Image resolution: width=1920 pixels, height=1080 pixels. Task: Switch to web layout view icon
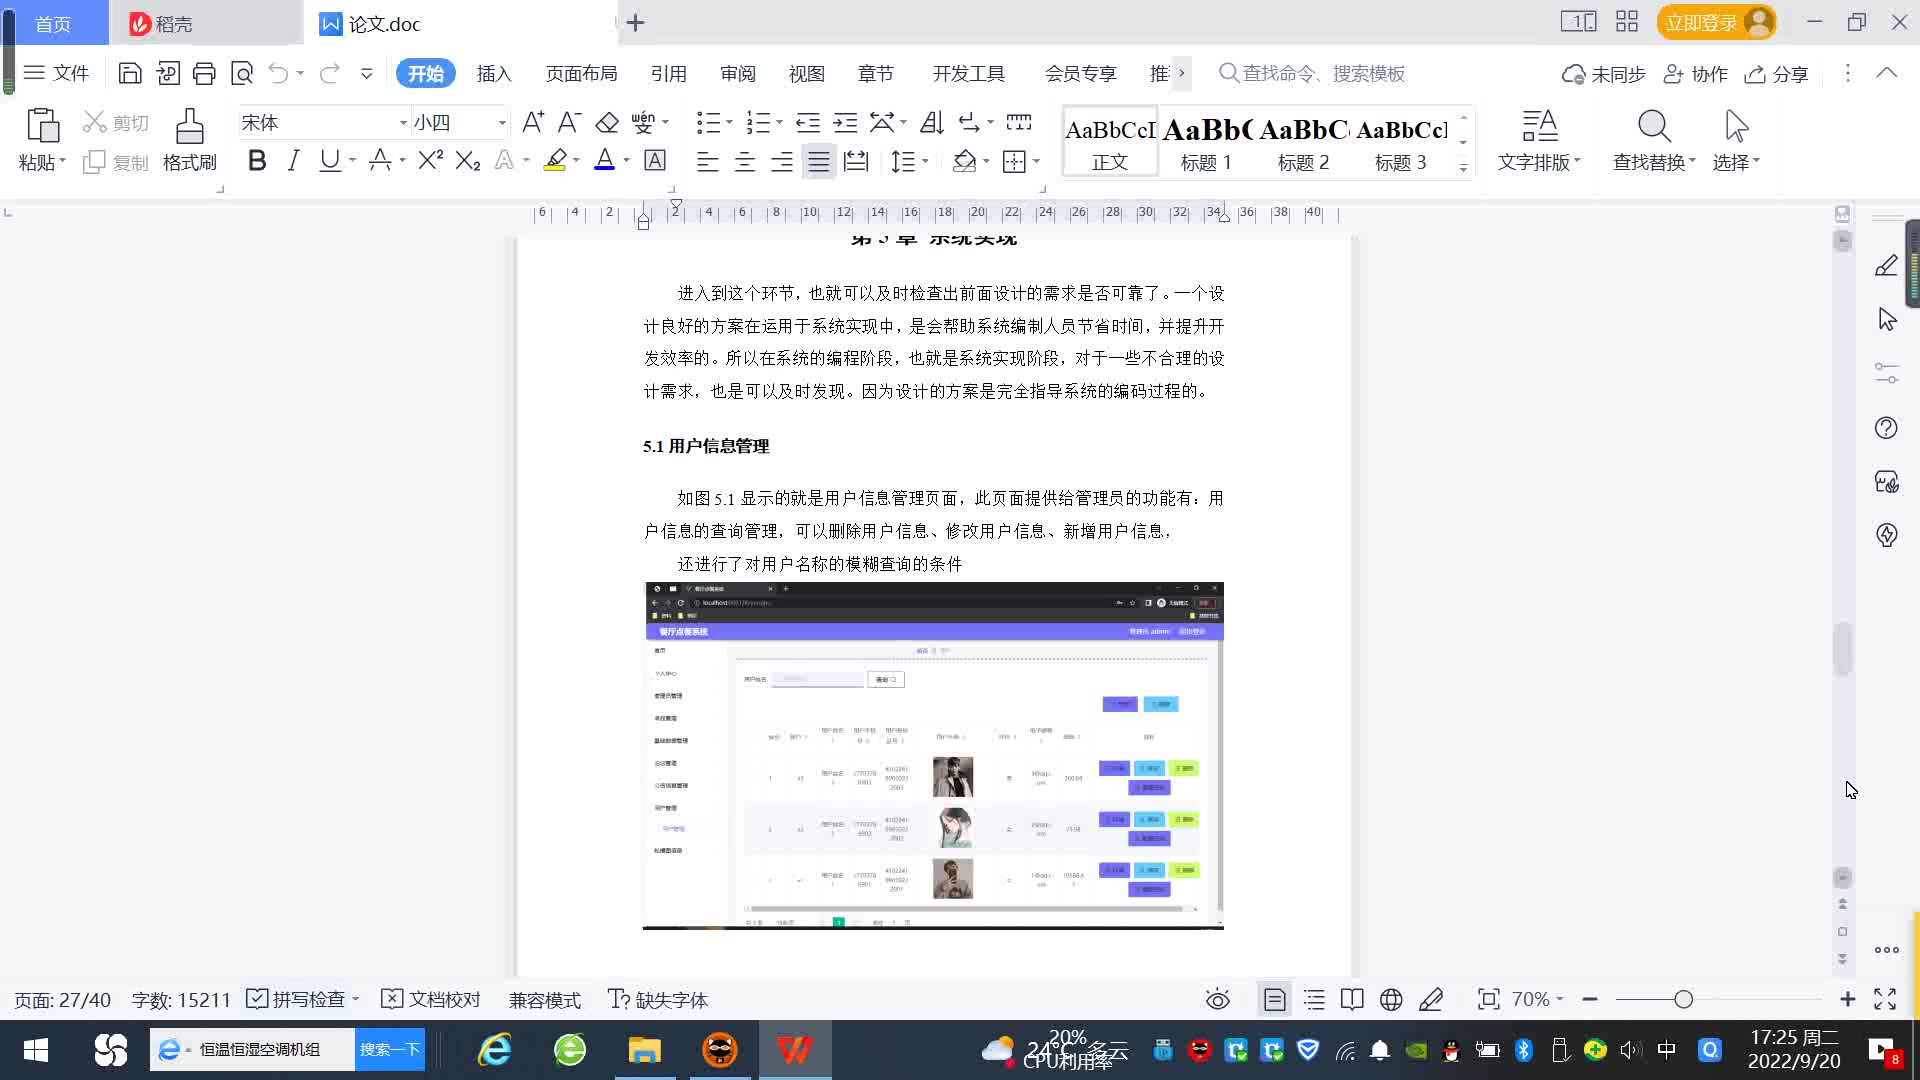click(x=1391, y=999)
